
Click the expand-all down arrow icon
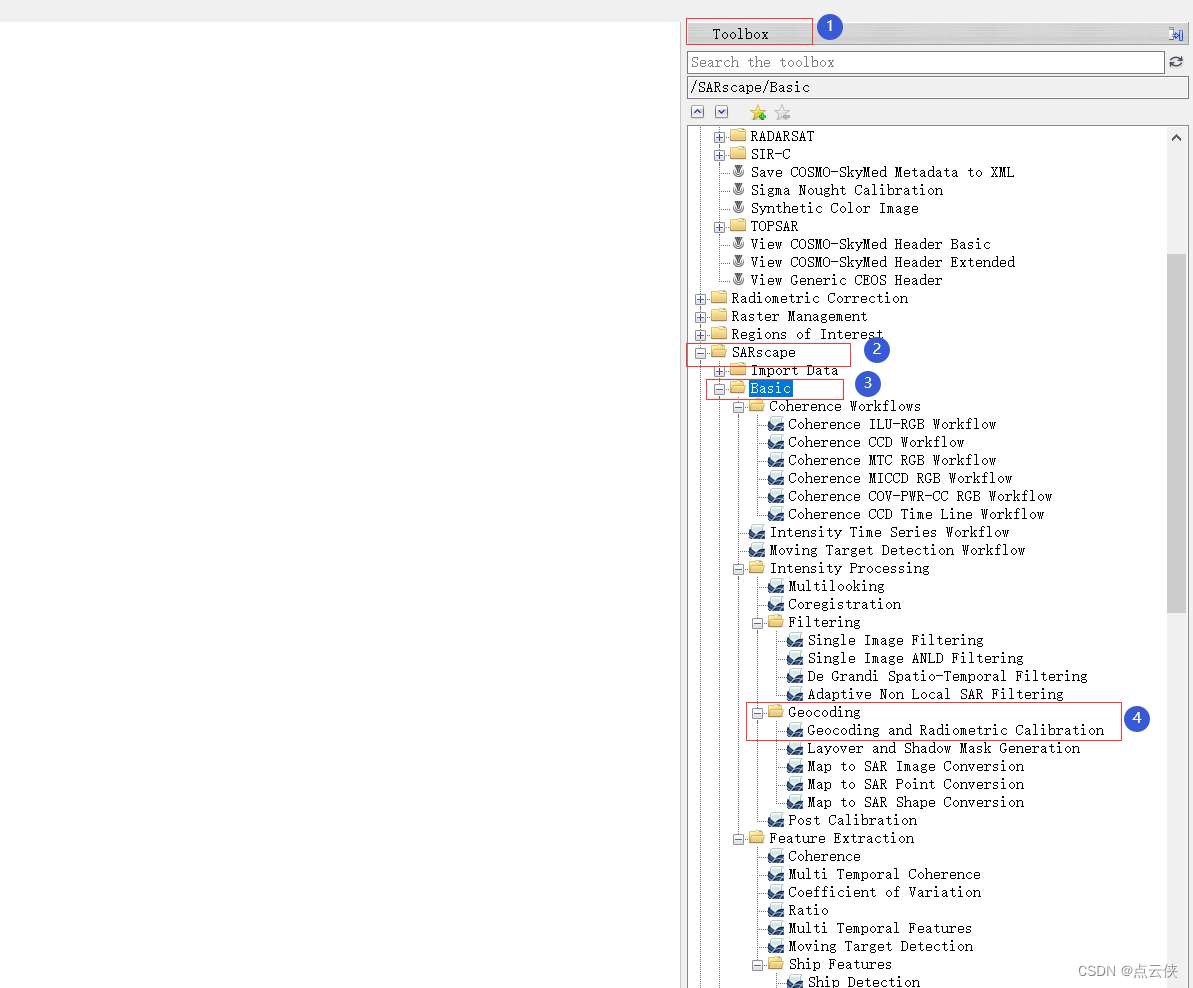721,113
